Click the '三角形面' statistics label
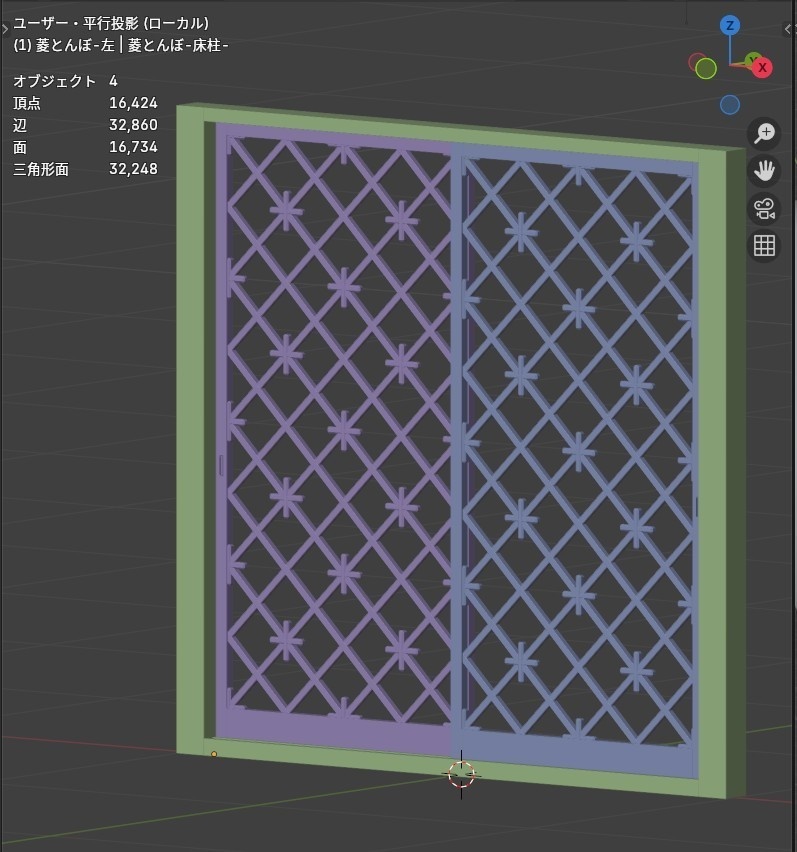 point(41,170)
